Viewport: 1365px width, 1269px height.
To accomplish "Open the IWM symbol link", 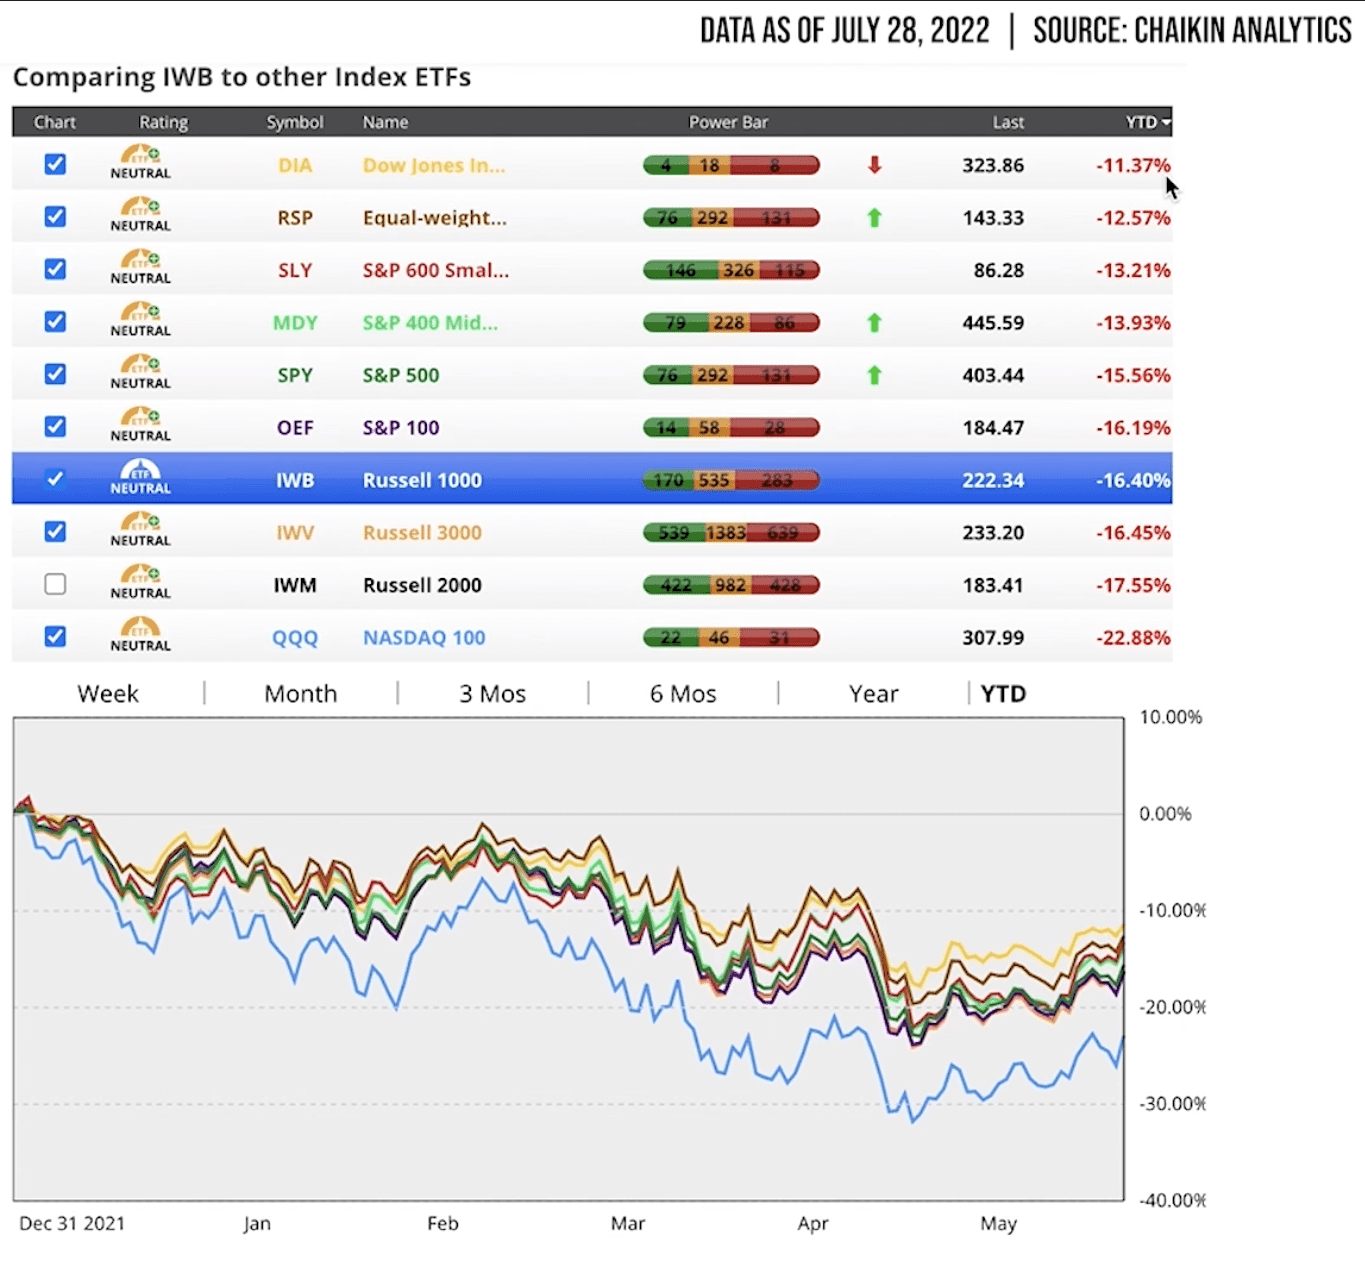I will [295, 585].
